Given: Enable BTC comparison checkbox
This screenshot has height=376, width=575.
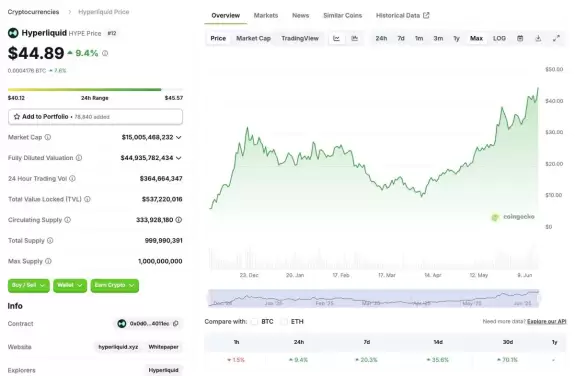Looking at the screenshot, I should pyautogui.click(x=254, y=322).
